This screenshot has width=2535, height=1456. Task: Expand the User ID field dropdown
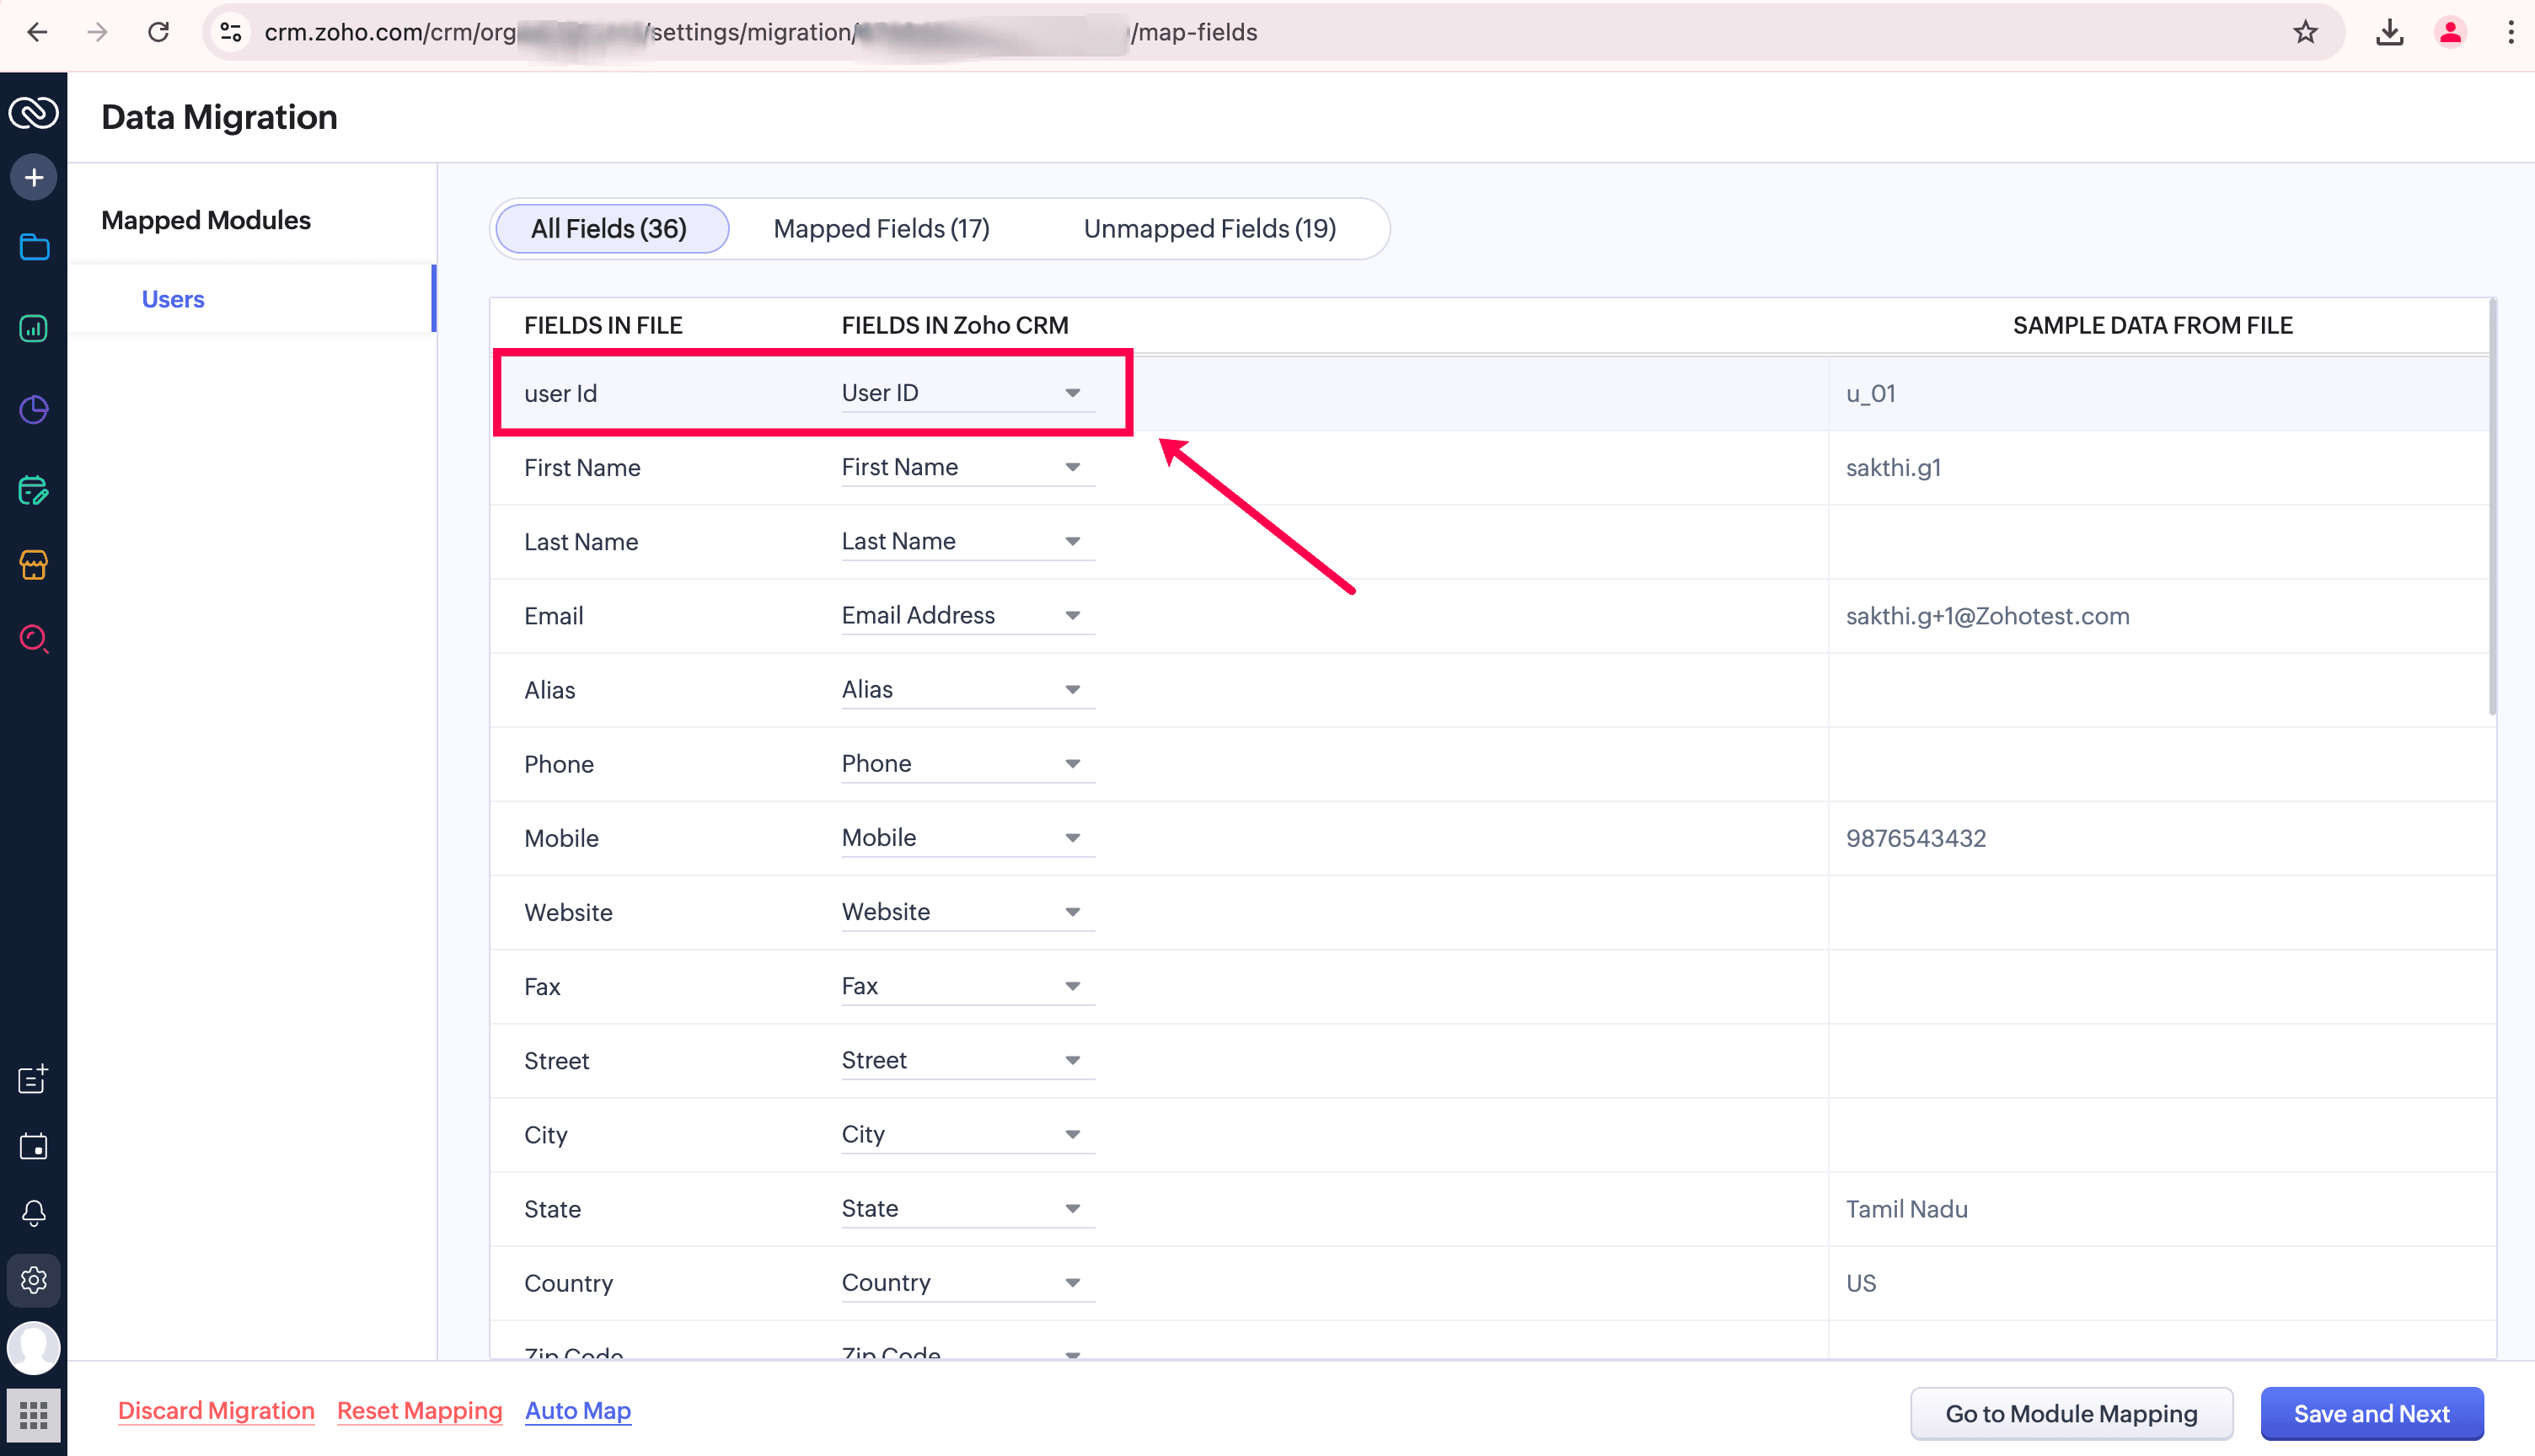(1072, 393)
